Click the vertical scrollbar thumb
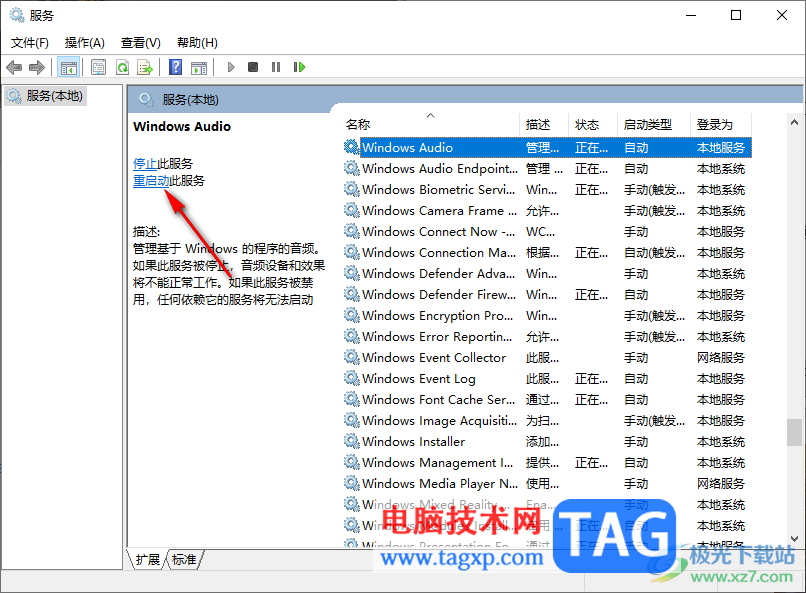 [794, 433]
